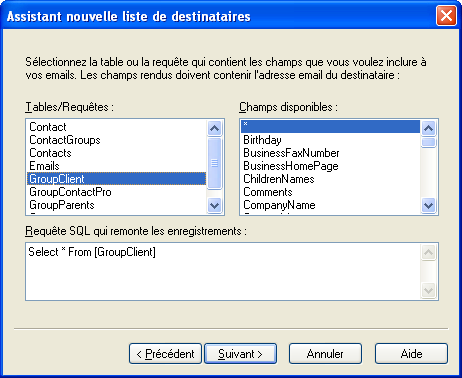Open help with the Aide button
462x378 pixels.
click(x=411, y=354)
